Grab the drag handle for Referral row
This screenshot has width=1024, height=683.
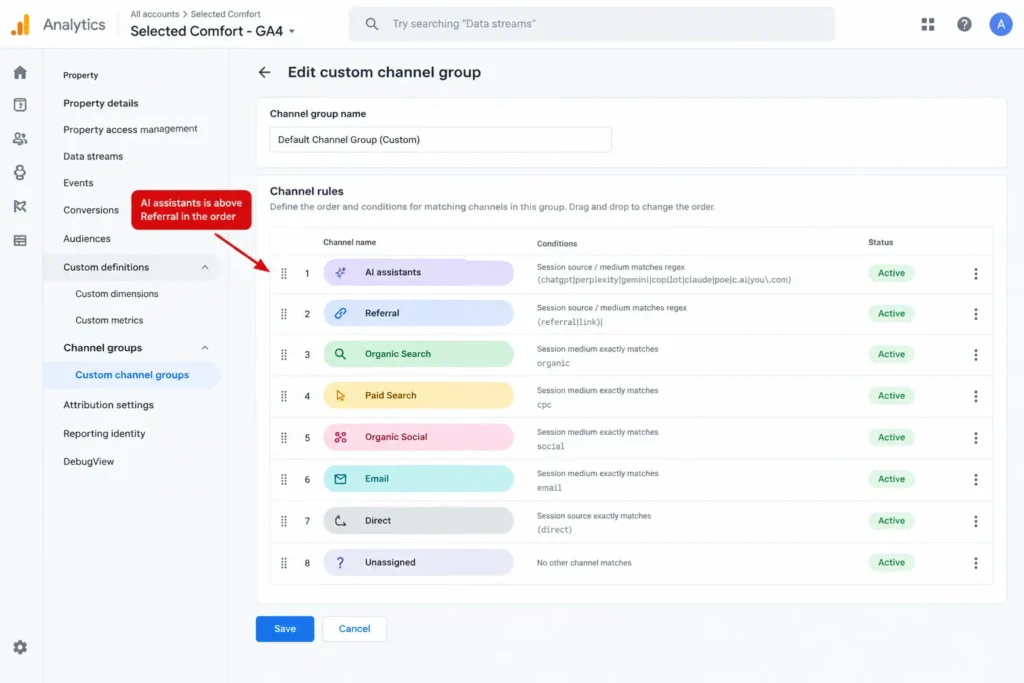coord(283,314)
